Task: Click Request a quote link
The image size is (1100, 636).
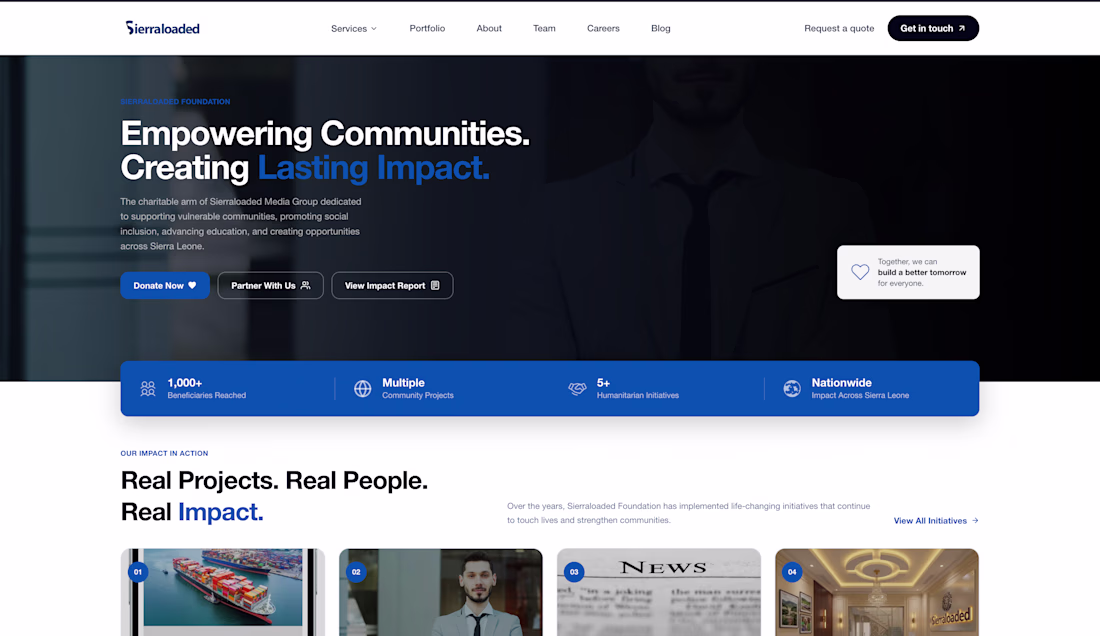Action: pos(839,28)
